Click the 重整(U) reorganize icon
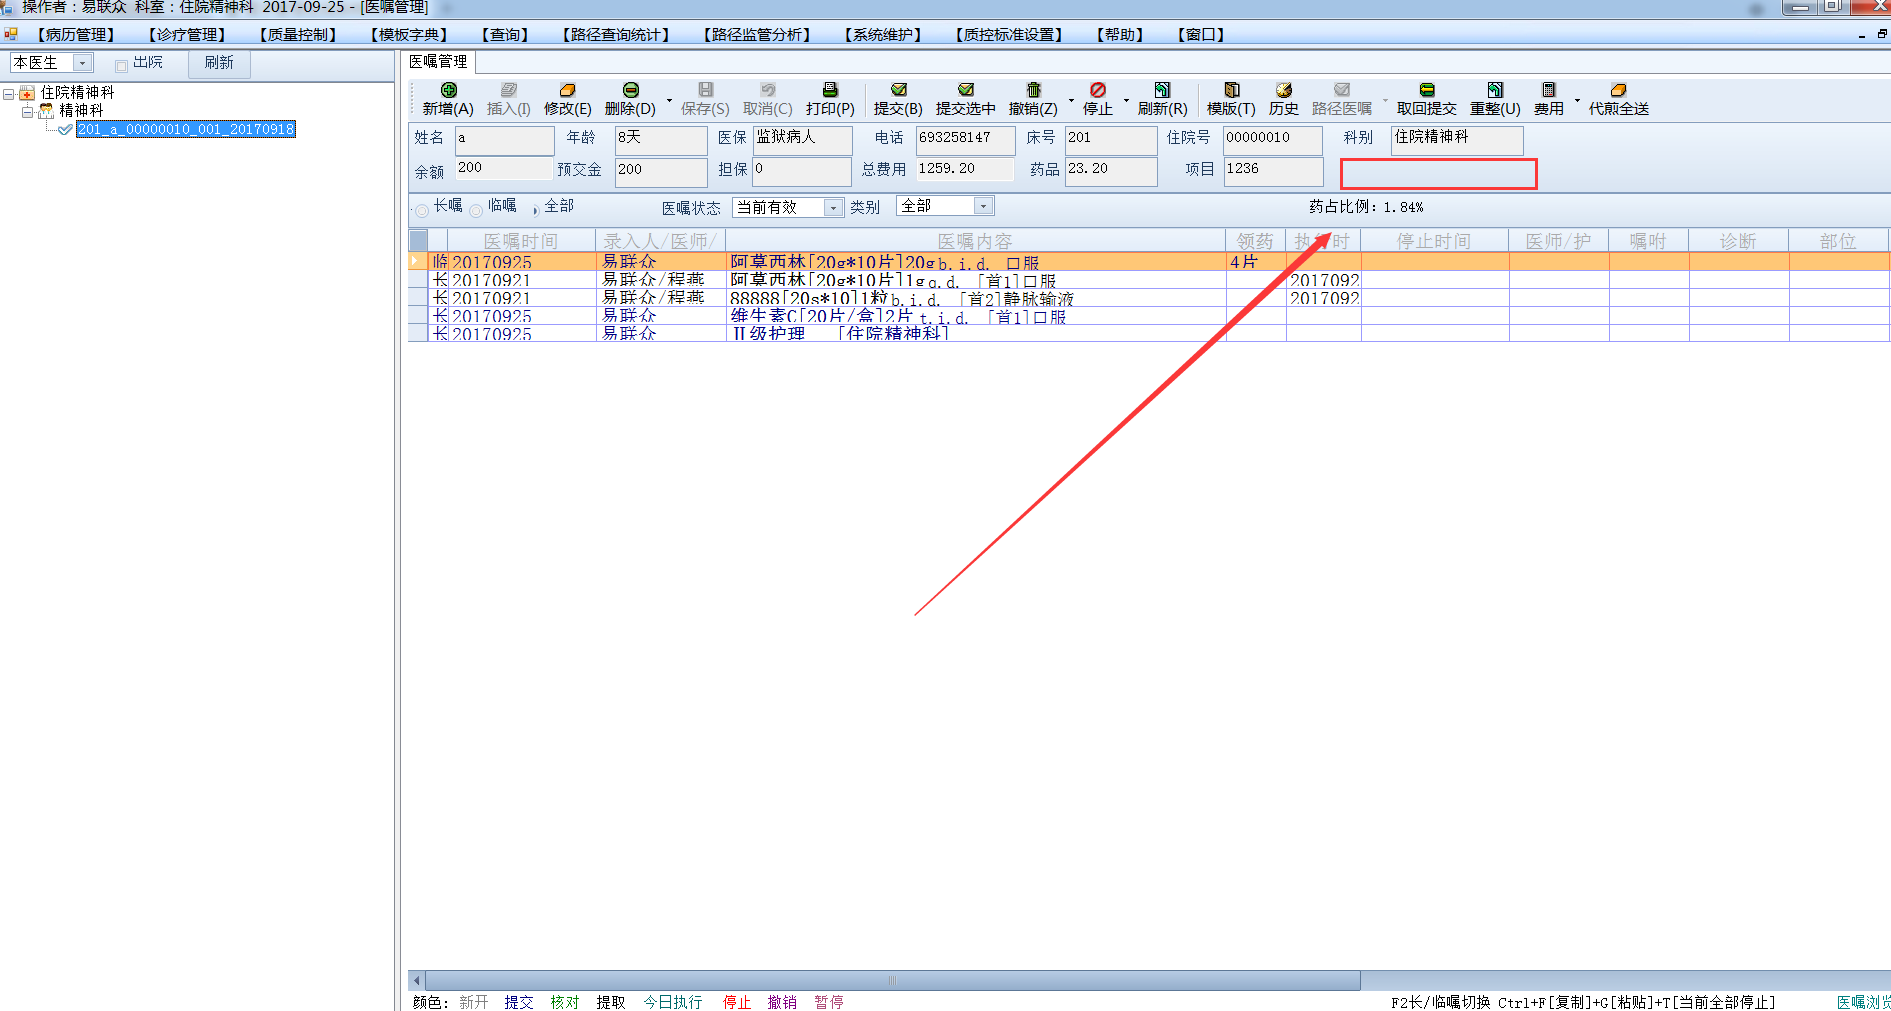The height and width of the screenshot is (1011, 1891). (1495, 90)
